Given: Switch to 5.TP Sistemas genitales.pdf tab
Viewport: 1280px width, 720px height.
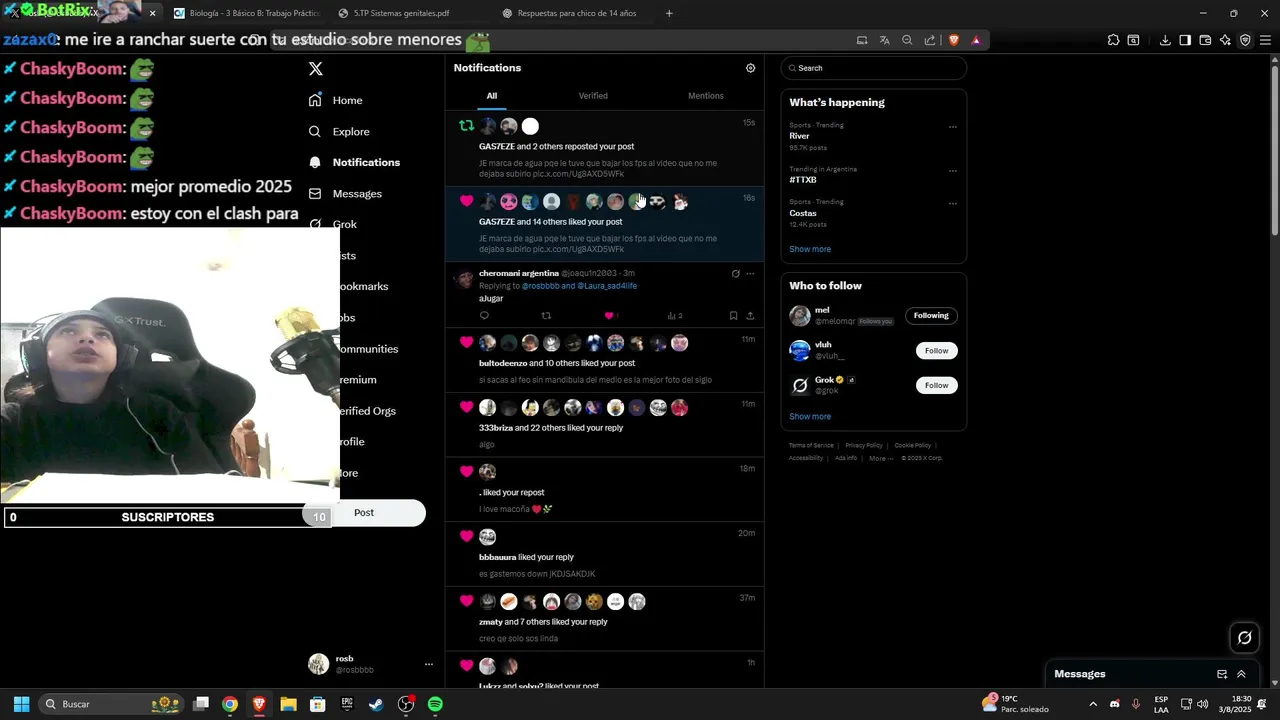Looking at the screenshot, I should pos(401,14).
